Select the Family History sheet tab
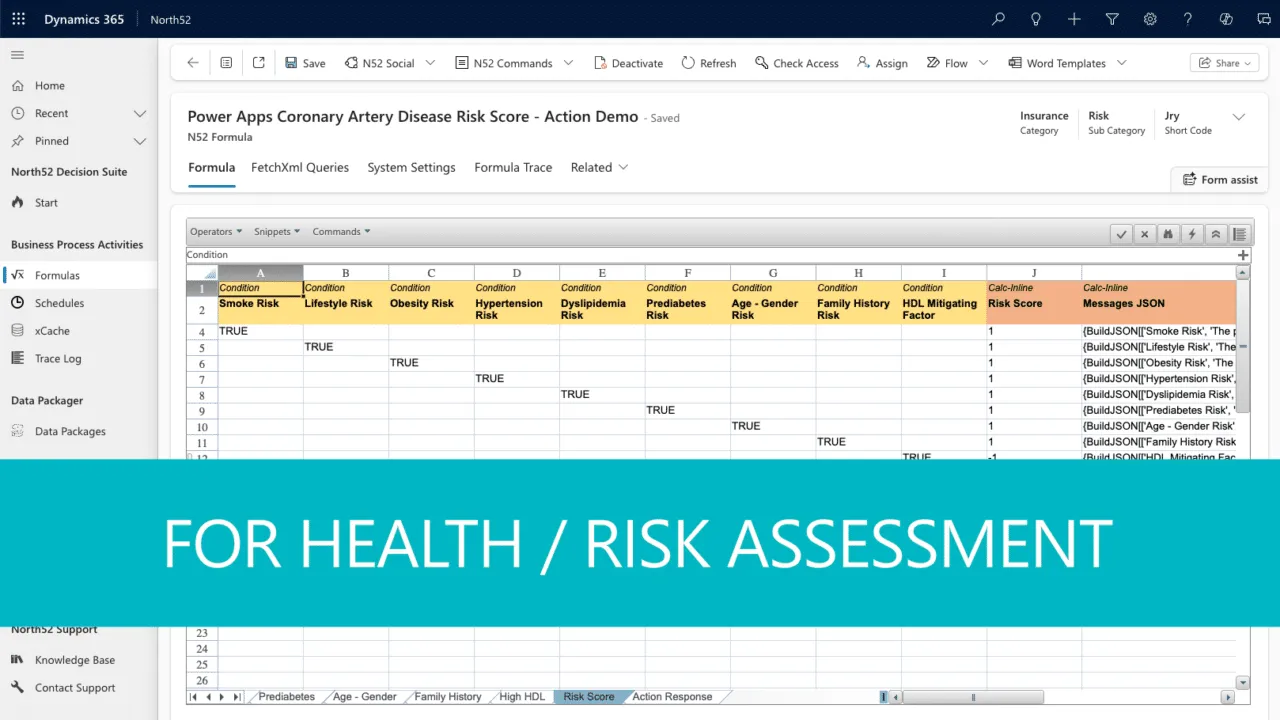This screenshot has width=1280, height=720. (448, 697)
